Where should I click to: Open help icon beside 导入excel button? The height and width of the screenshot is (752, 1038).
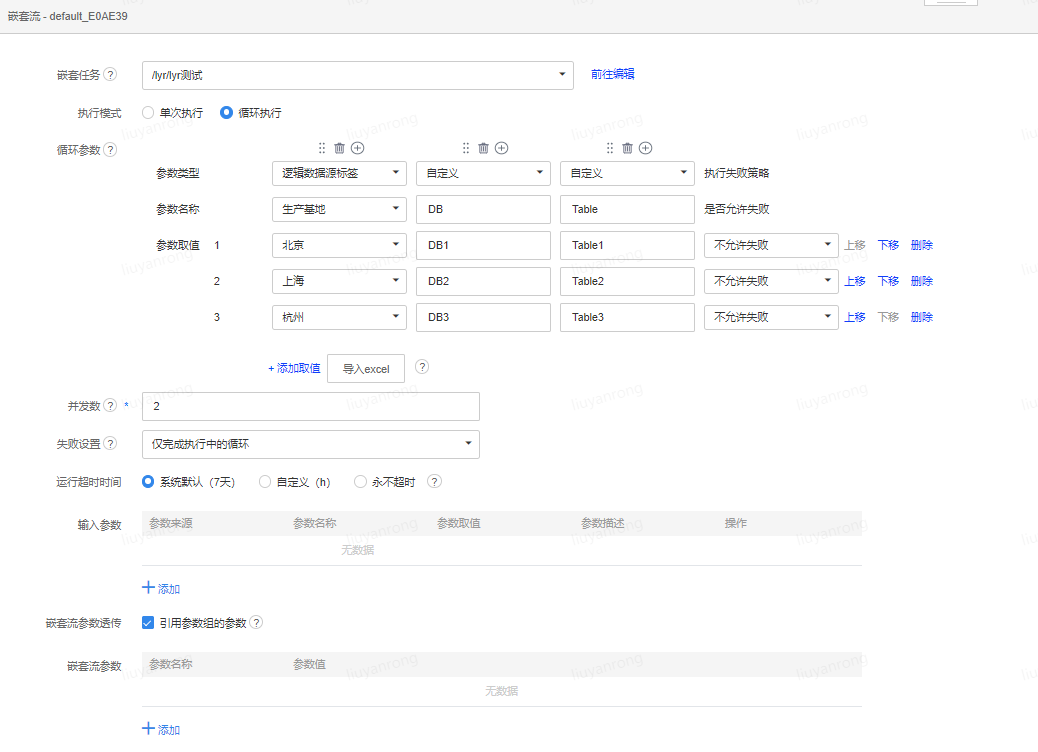click(422, 367)
